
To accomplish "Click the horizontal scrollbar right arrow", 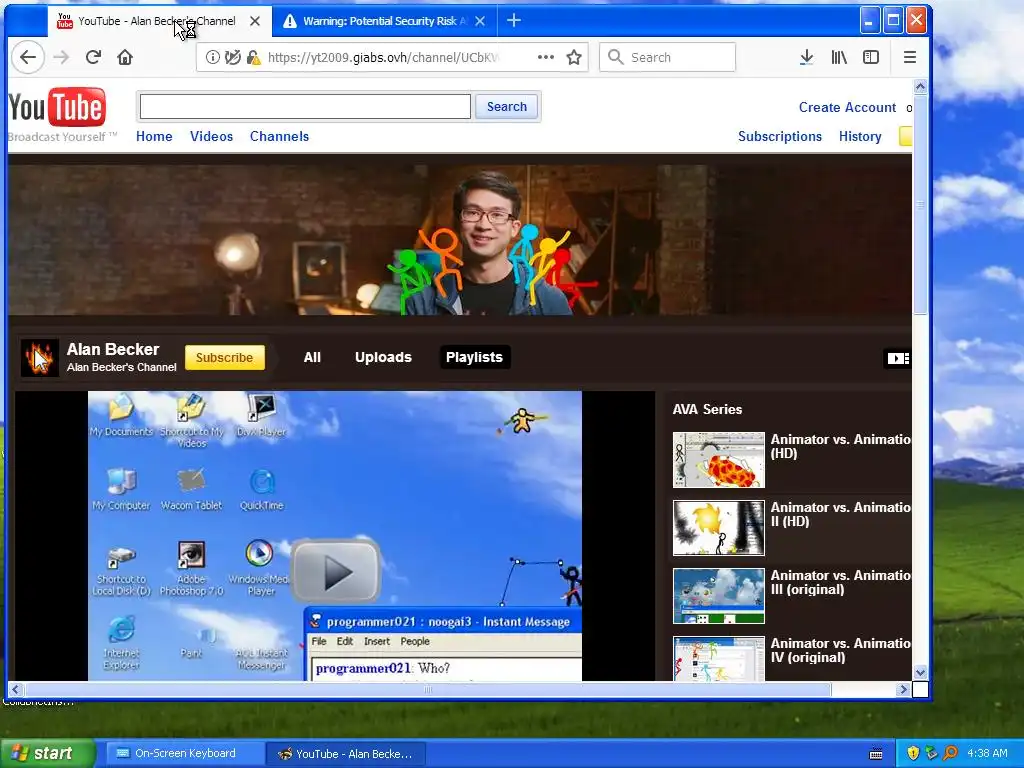I will tap(903, 689).
